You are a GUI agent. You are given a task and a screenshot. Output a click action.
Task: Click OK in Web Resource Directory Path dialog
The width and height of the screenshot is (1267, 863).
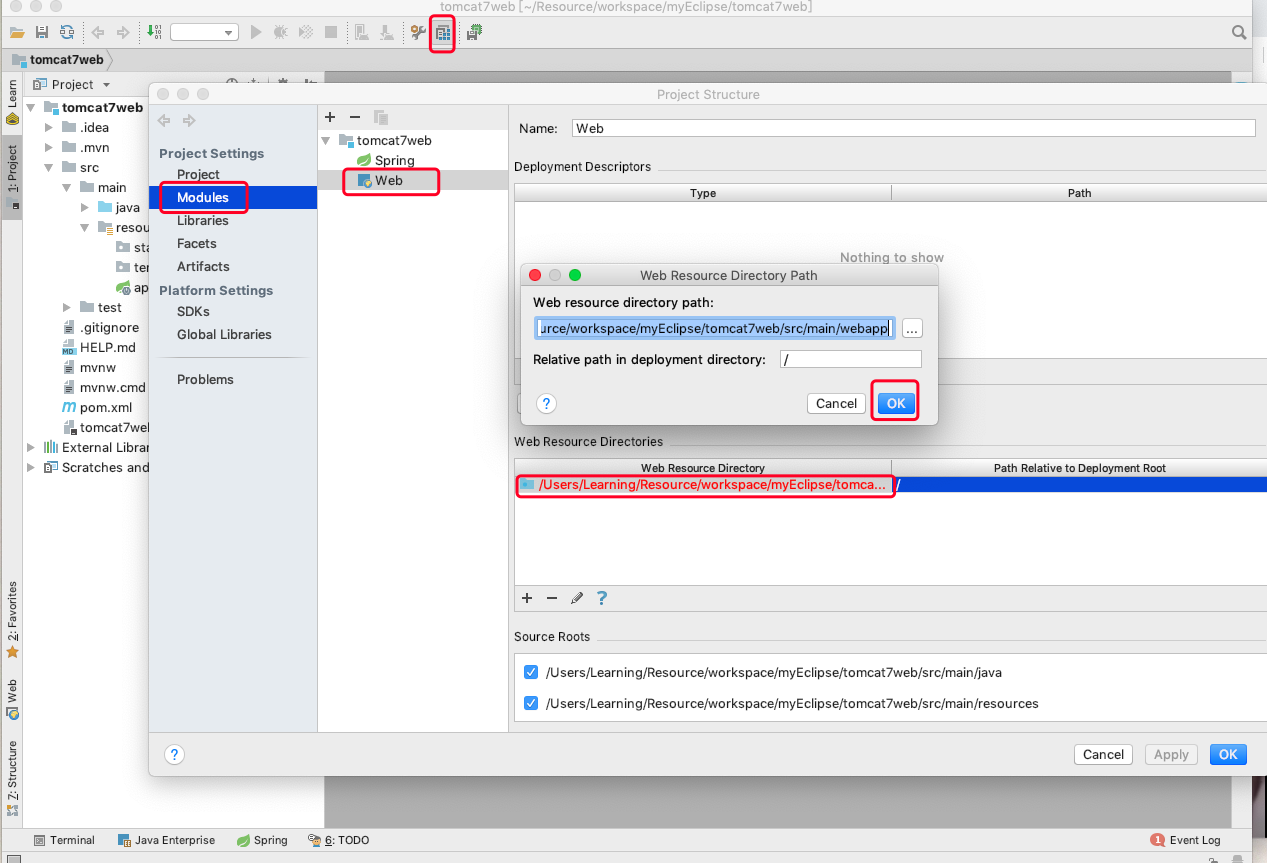(895, 403)
